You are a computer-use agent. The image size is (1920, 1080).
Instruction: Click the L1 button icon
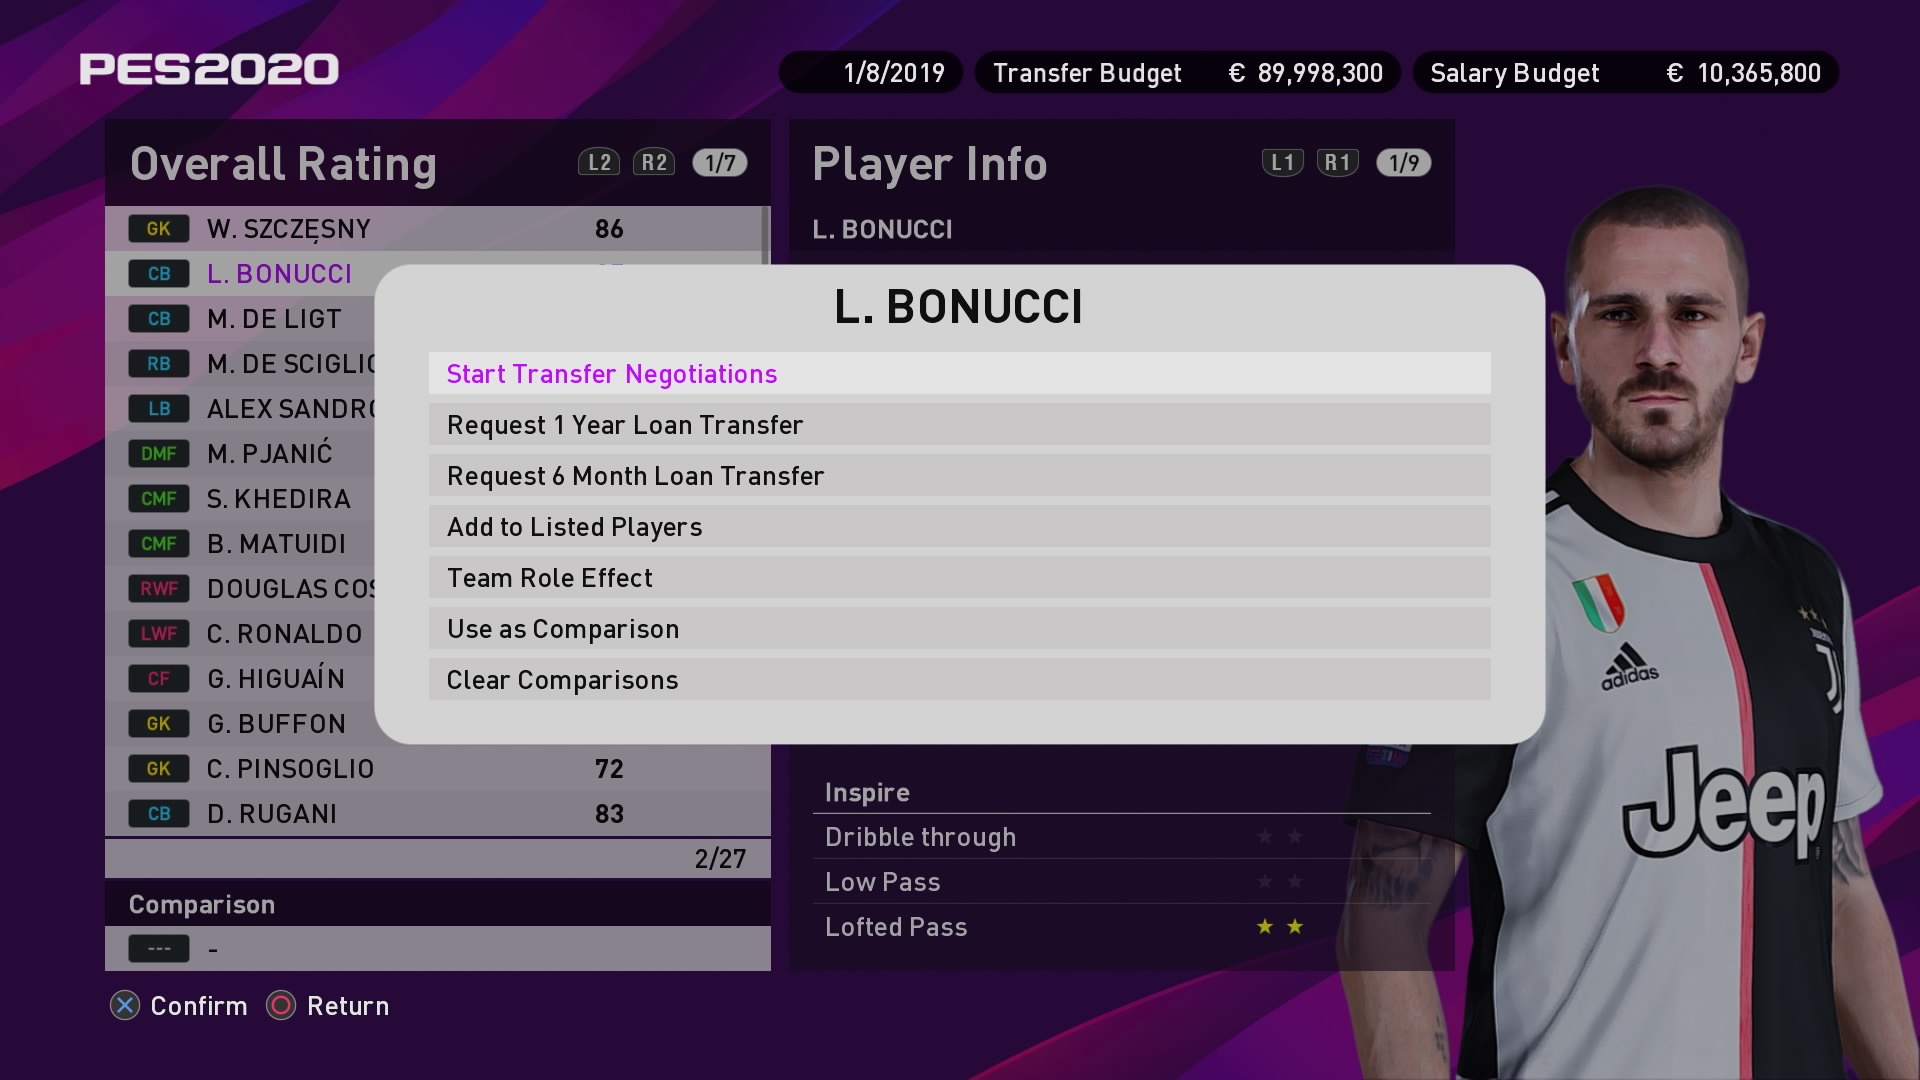tap(1283, 163)
